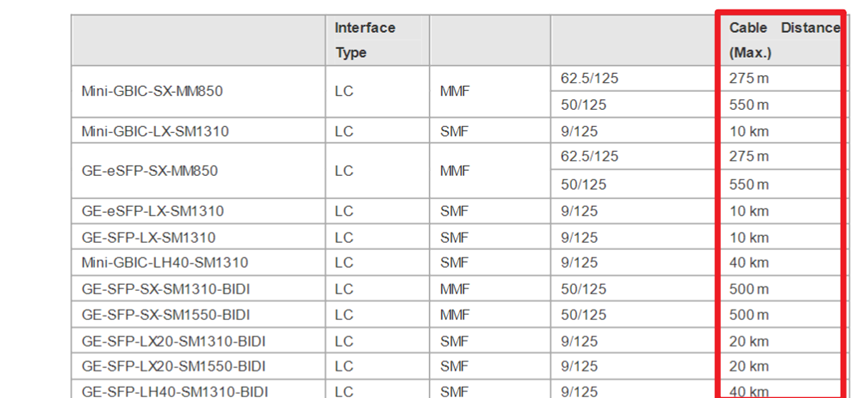Screen dimensions: 863x398
Task: Click the 20 km cell for GE-SFP-LX20-SM1550-BIDI
Action: pyautogui.click(x=749, y=367)
